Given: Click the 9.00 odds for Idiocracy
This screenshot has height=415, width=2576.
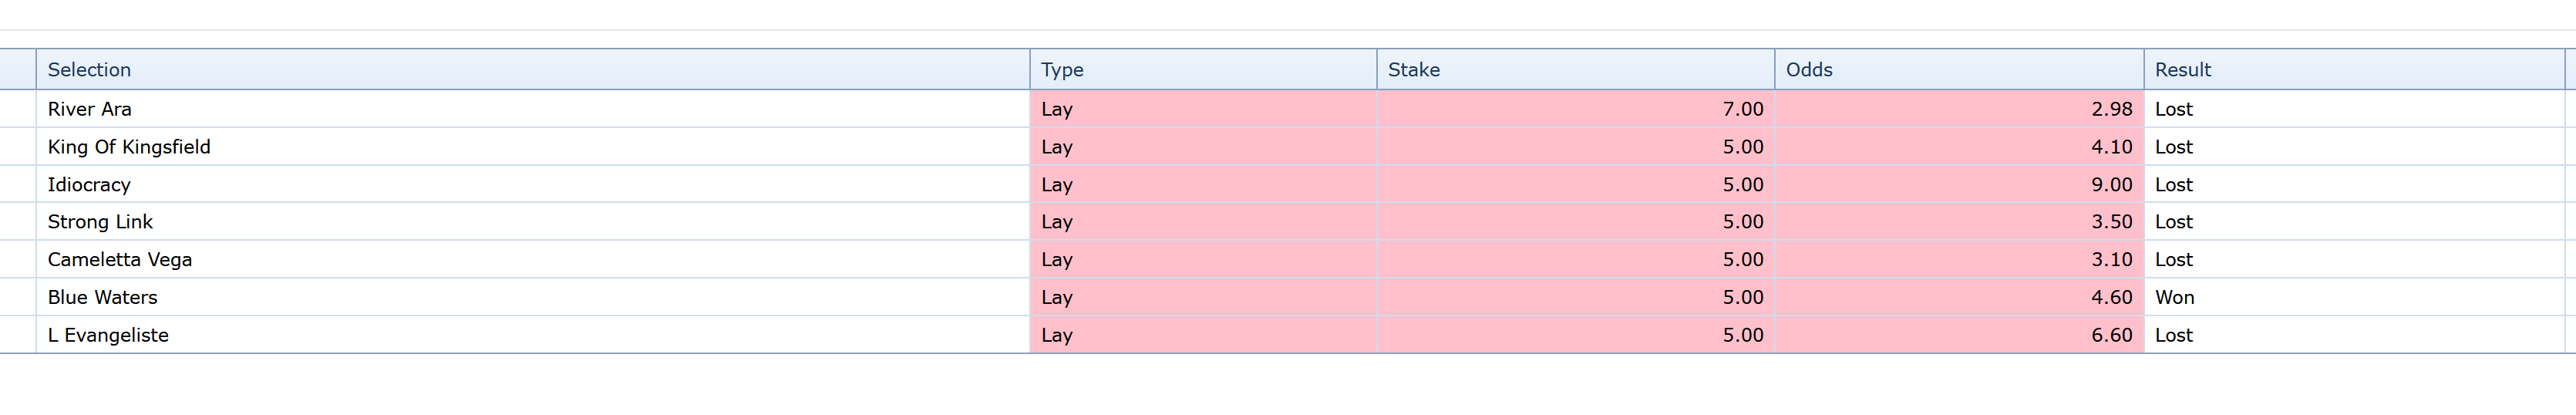Looking at the screenshot, I should click(2111, 185).
